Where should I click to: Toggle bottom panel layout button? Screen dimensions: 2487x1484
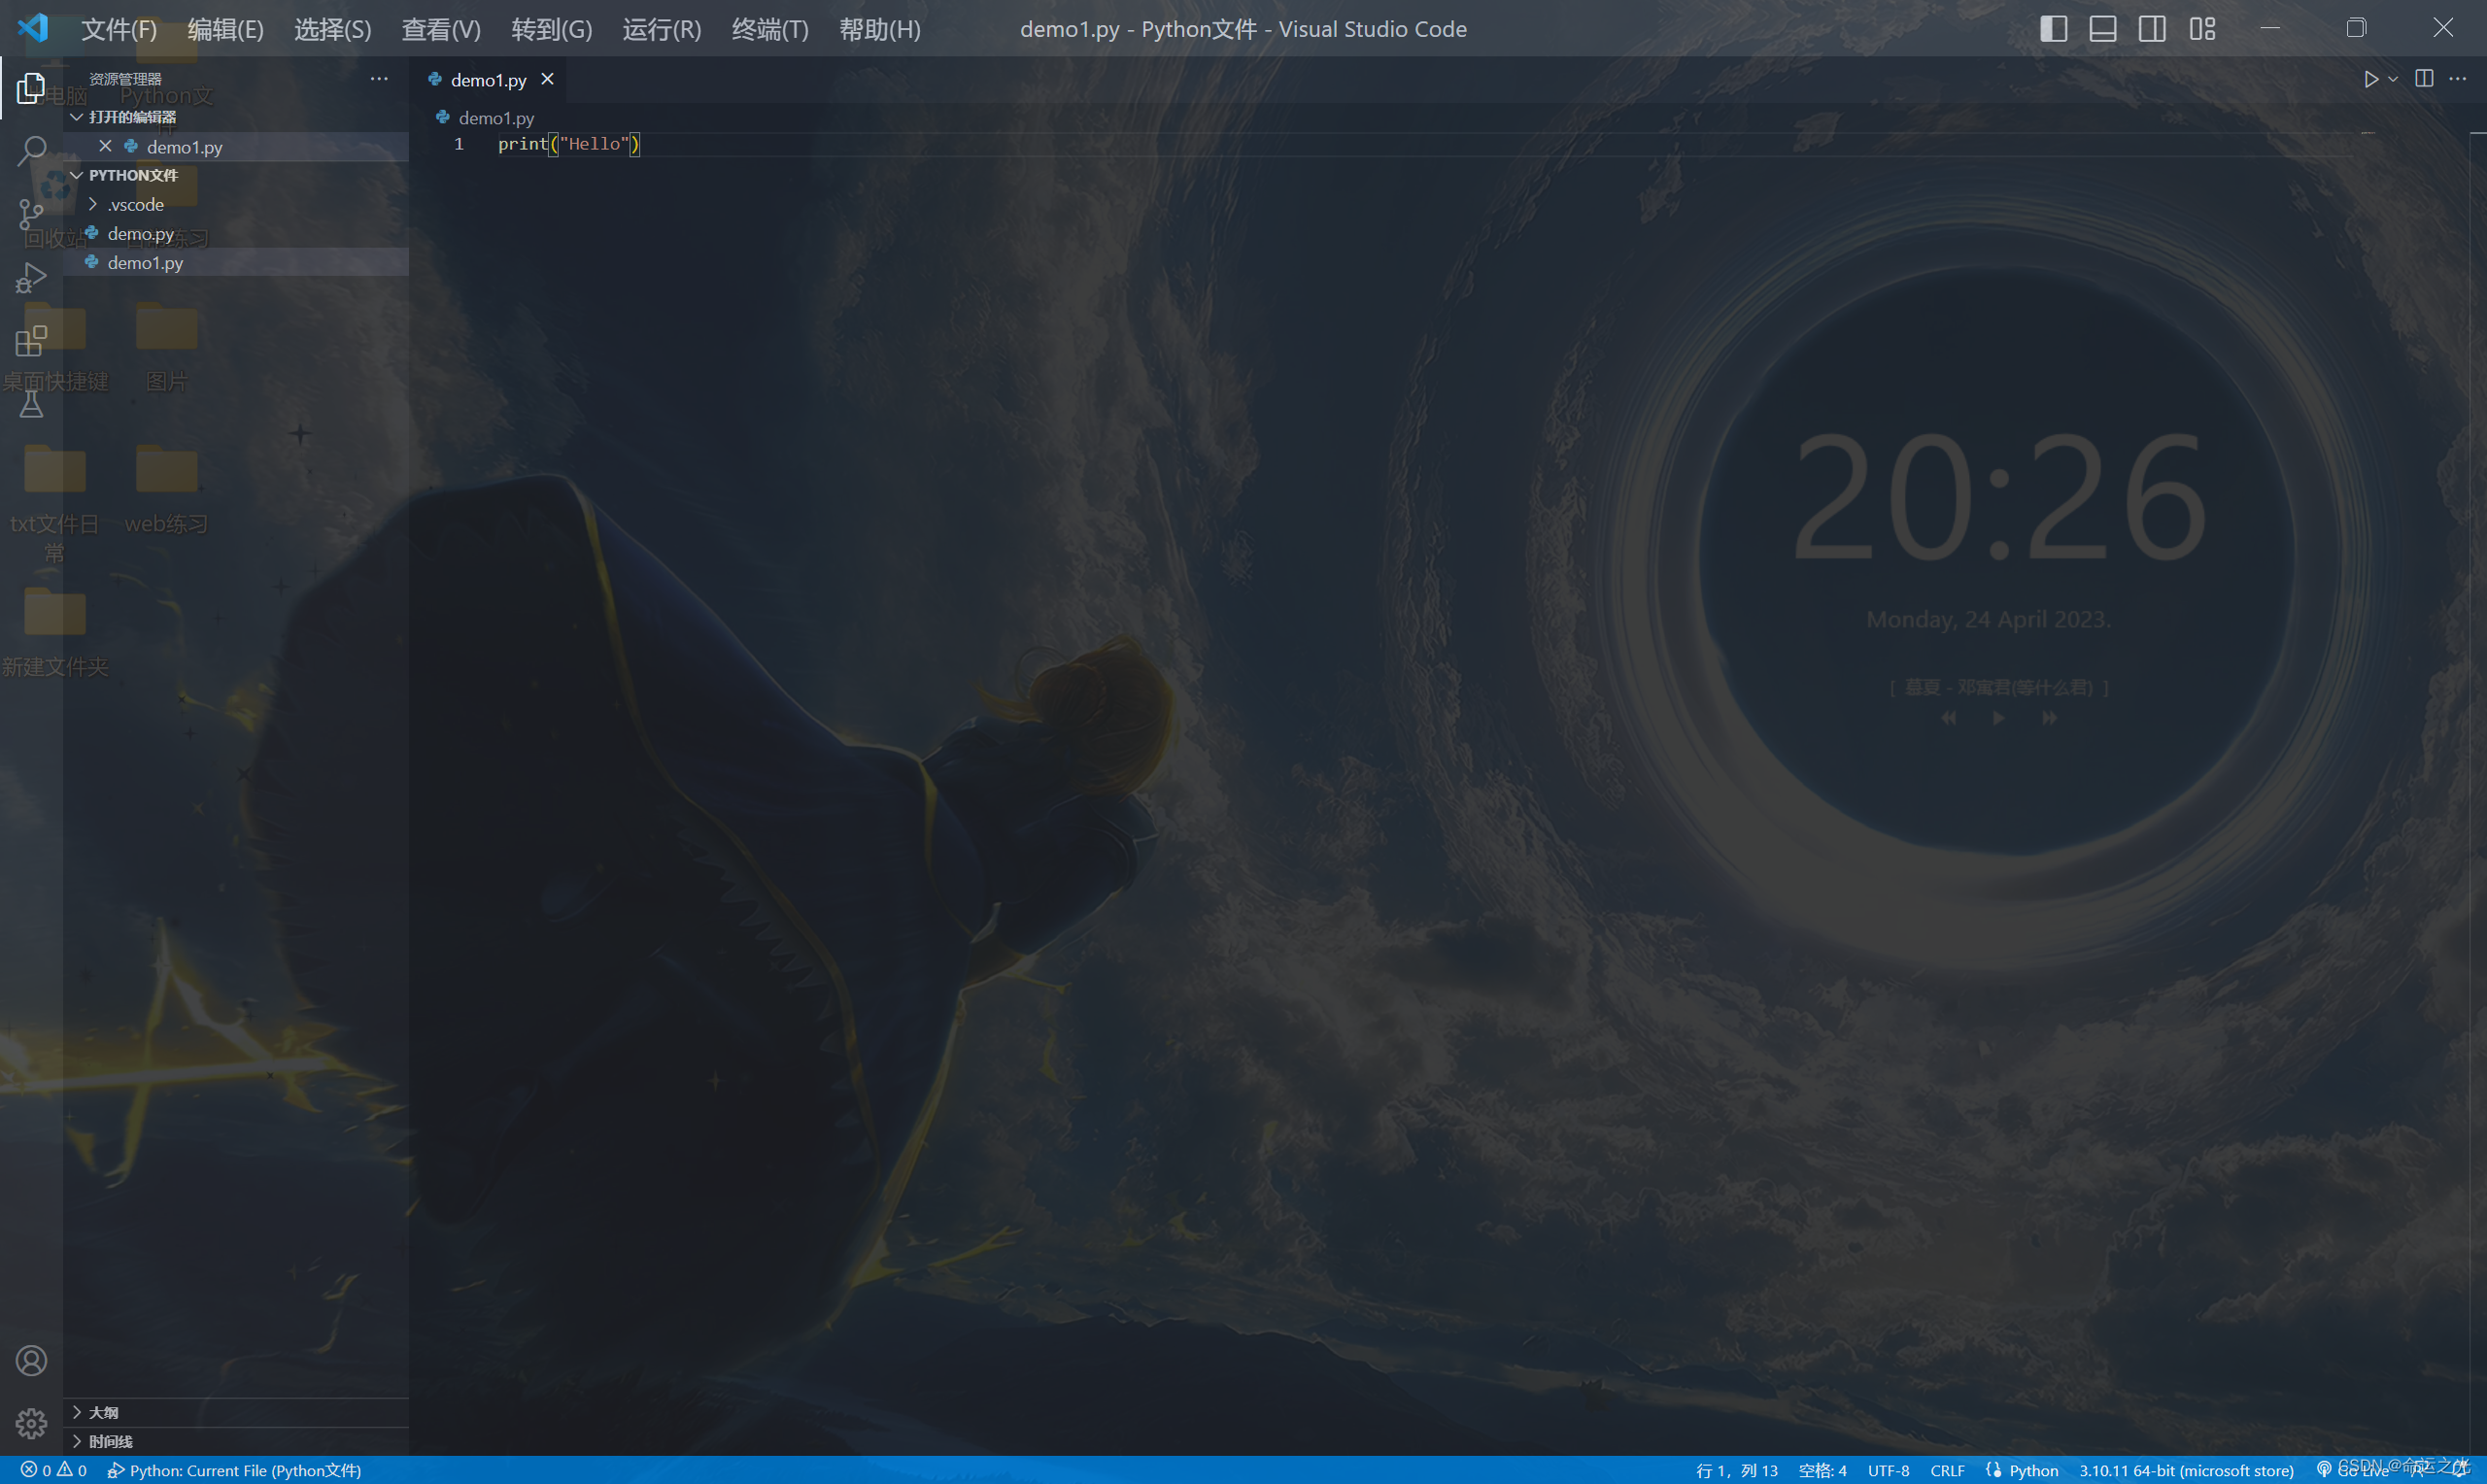coord(2103,29)
